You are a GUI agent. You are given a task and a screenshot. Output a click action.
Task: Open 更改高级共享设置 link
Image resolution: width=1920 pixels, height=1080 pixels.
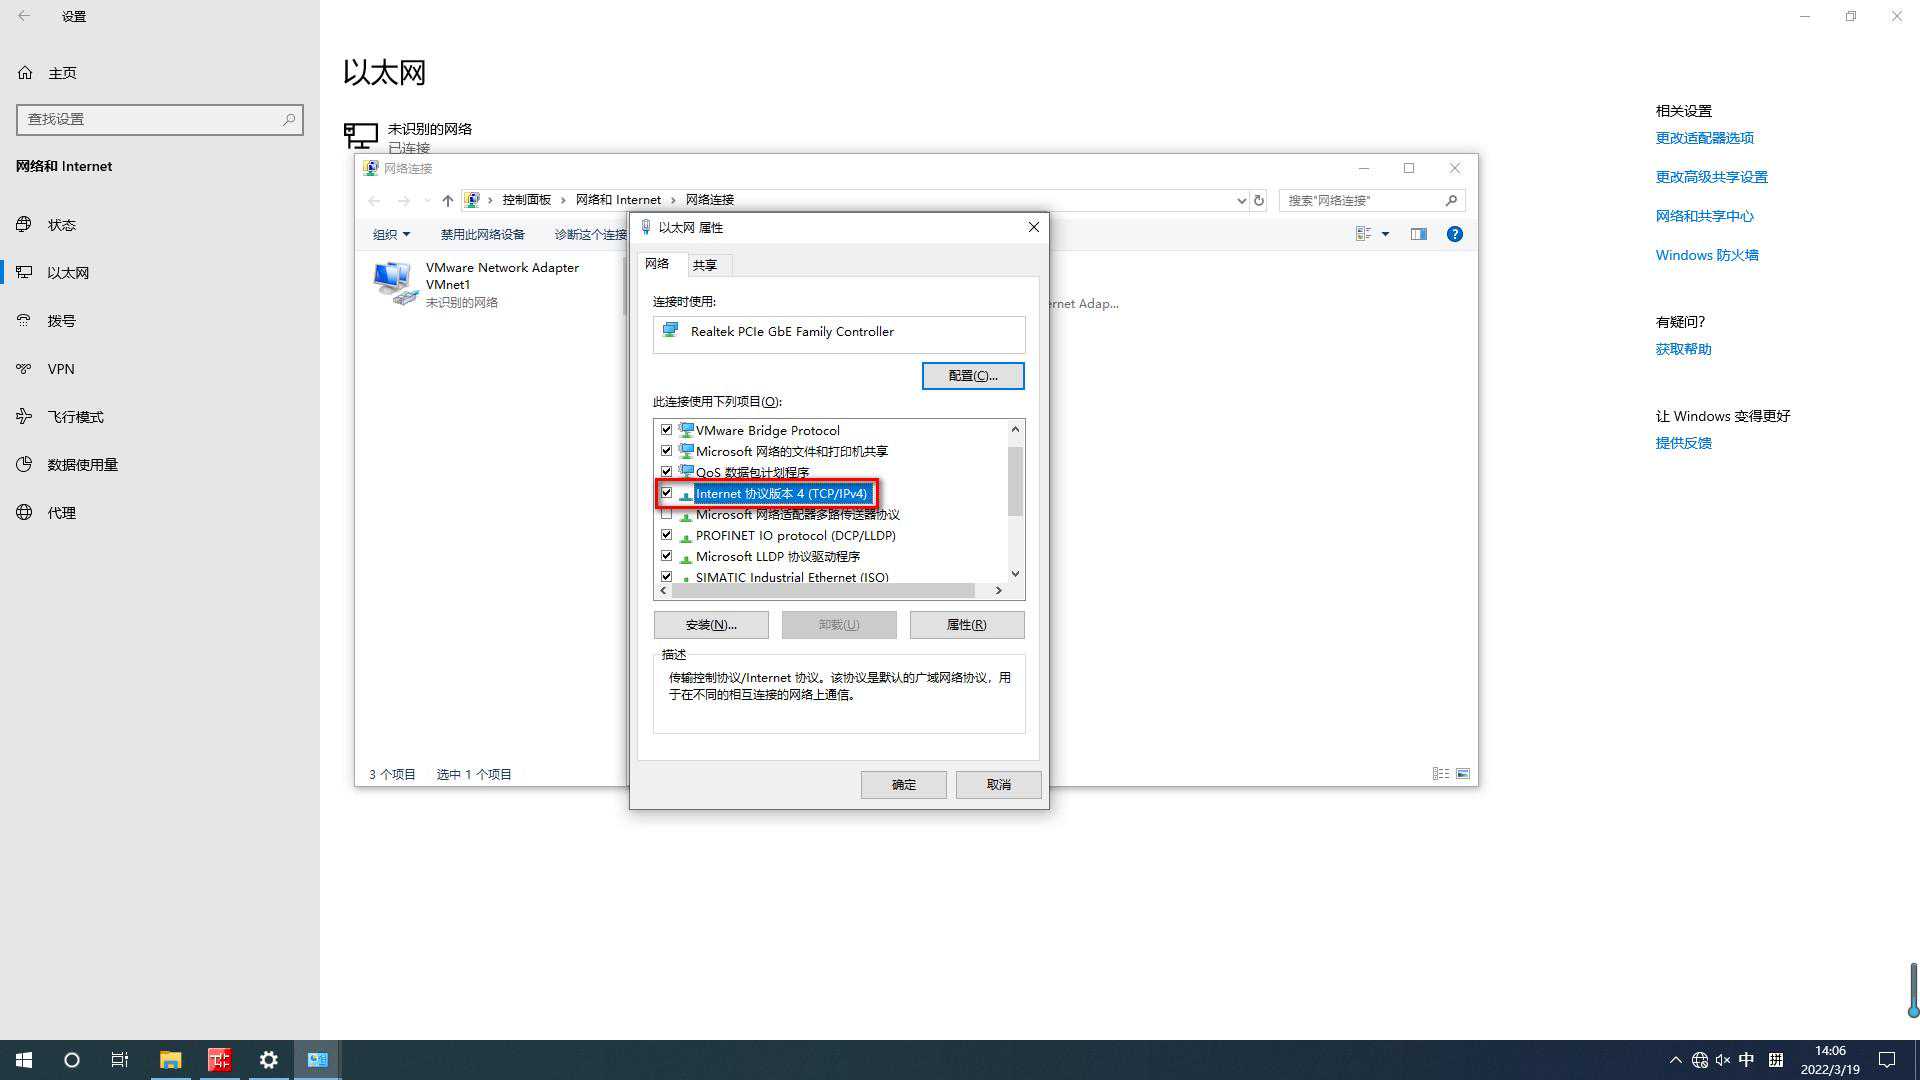coord(1711,177)
